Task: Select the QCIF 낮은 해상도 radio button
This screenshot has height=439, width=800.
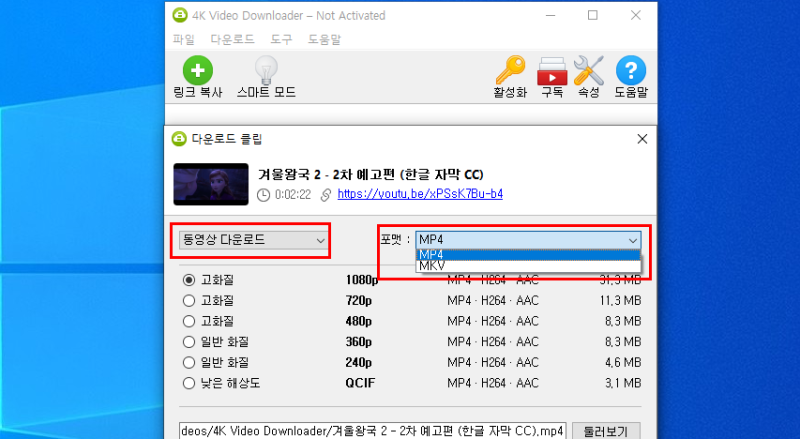Action: click(189, 383)
